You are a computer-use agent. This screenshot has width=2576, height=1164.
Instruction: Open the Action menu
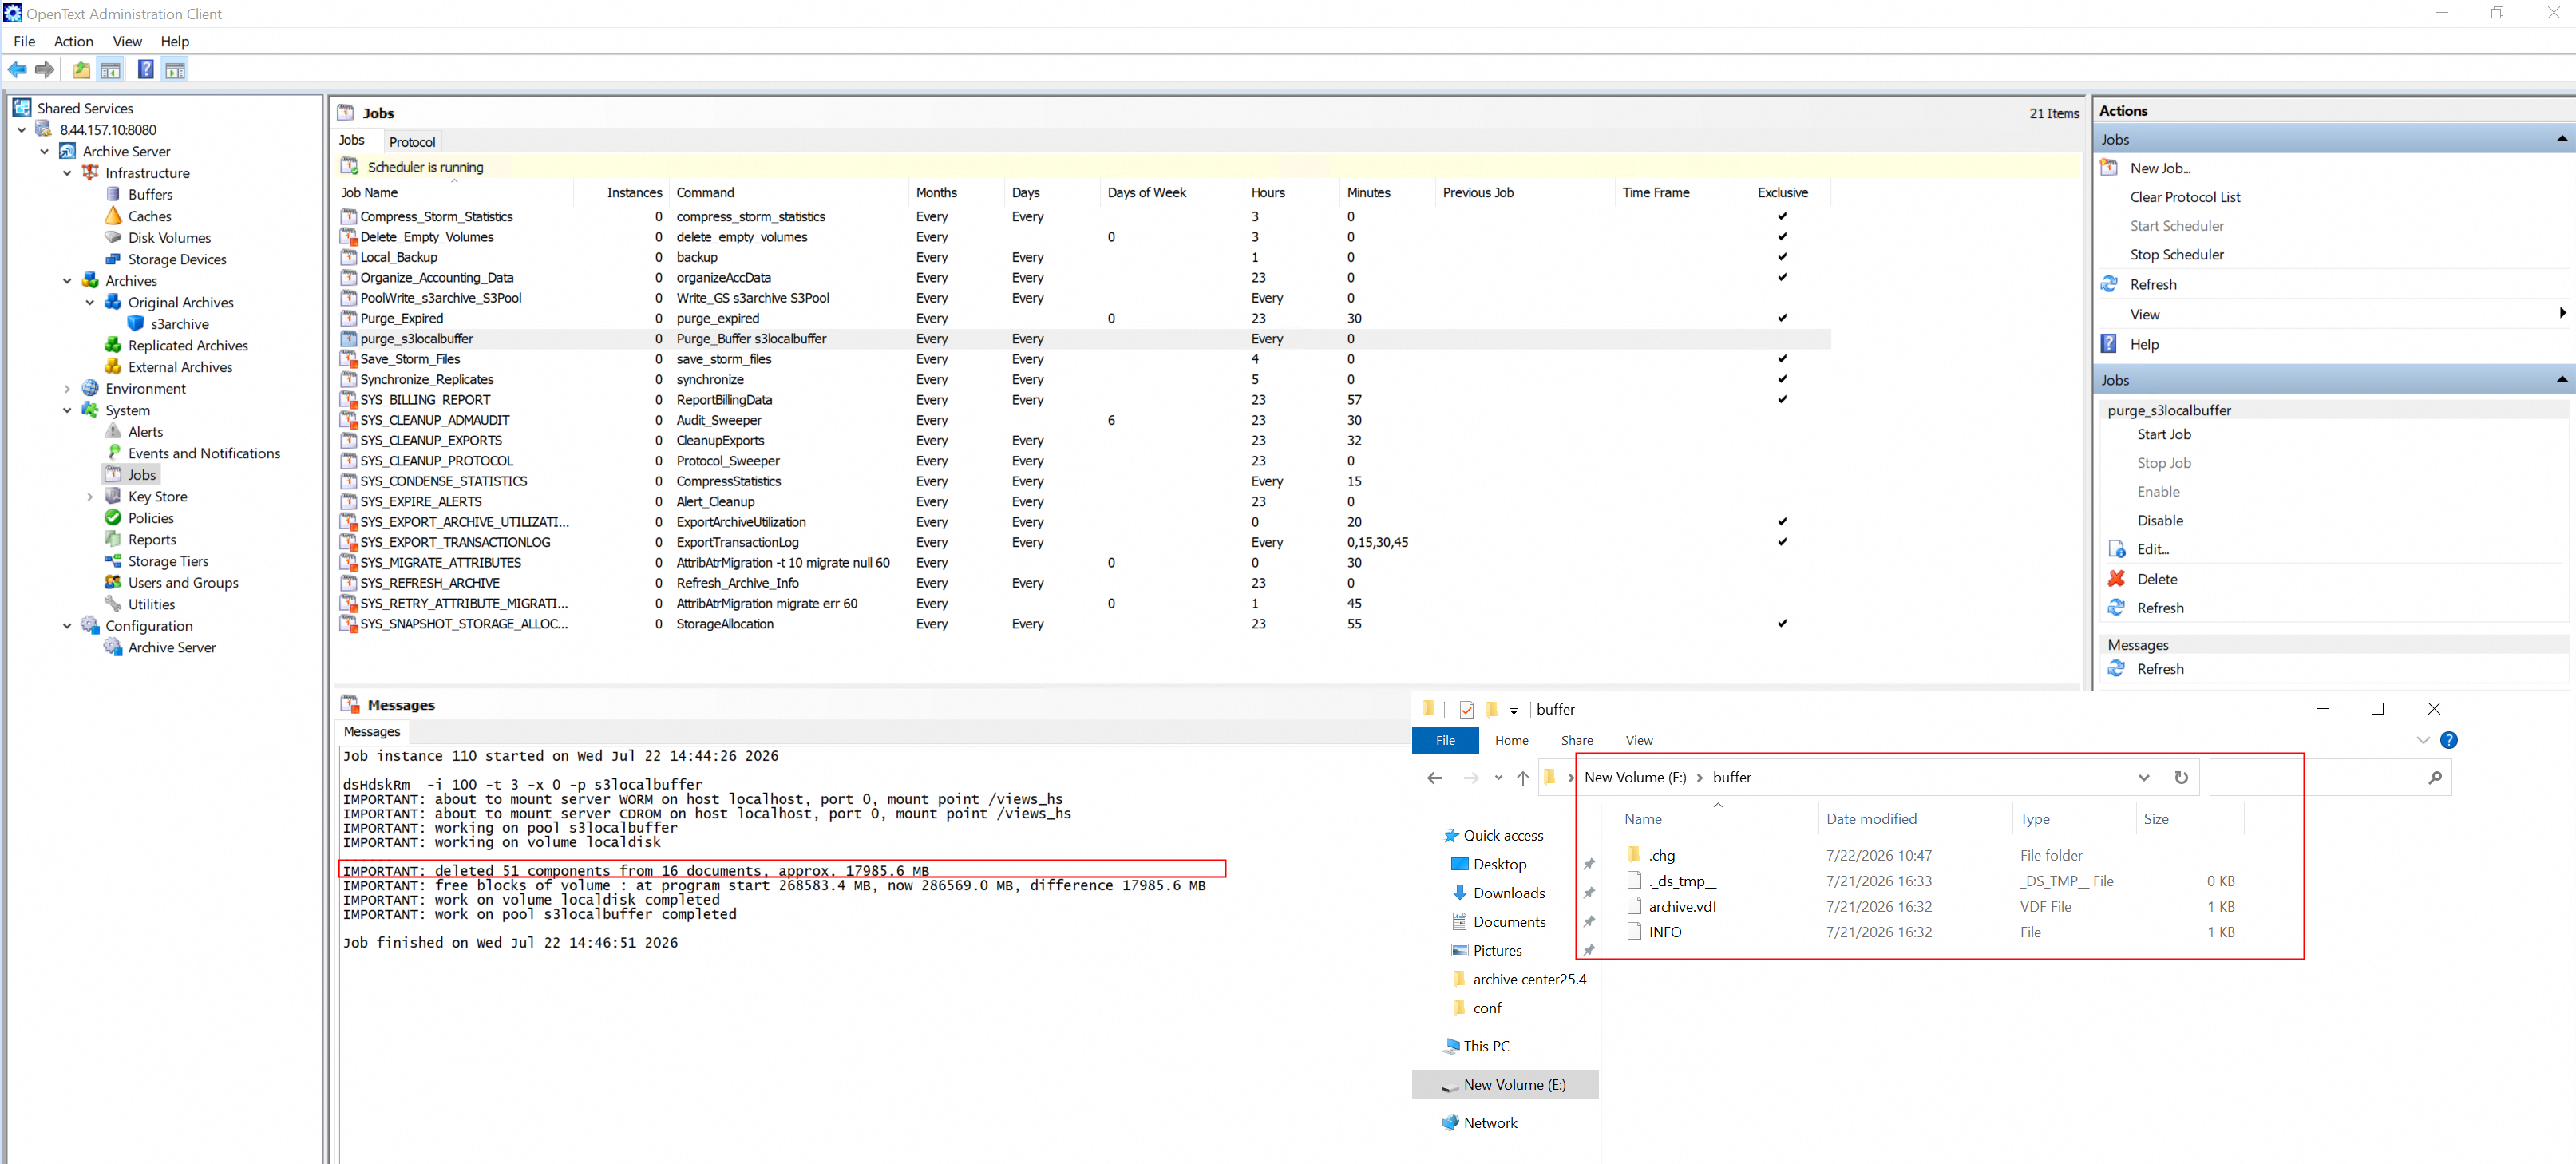[73, 41]
